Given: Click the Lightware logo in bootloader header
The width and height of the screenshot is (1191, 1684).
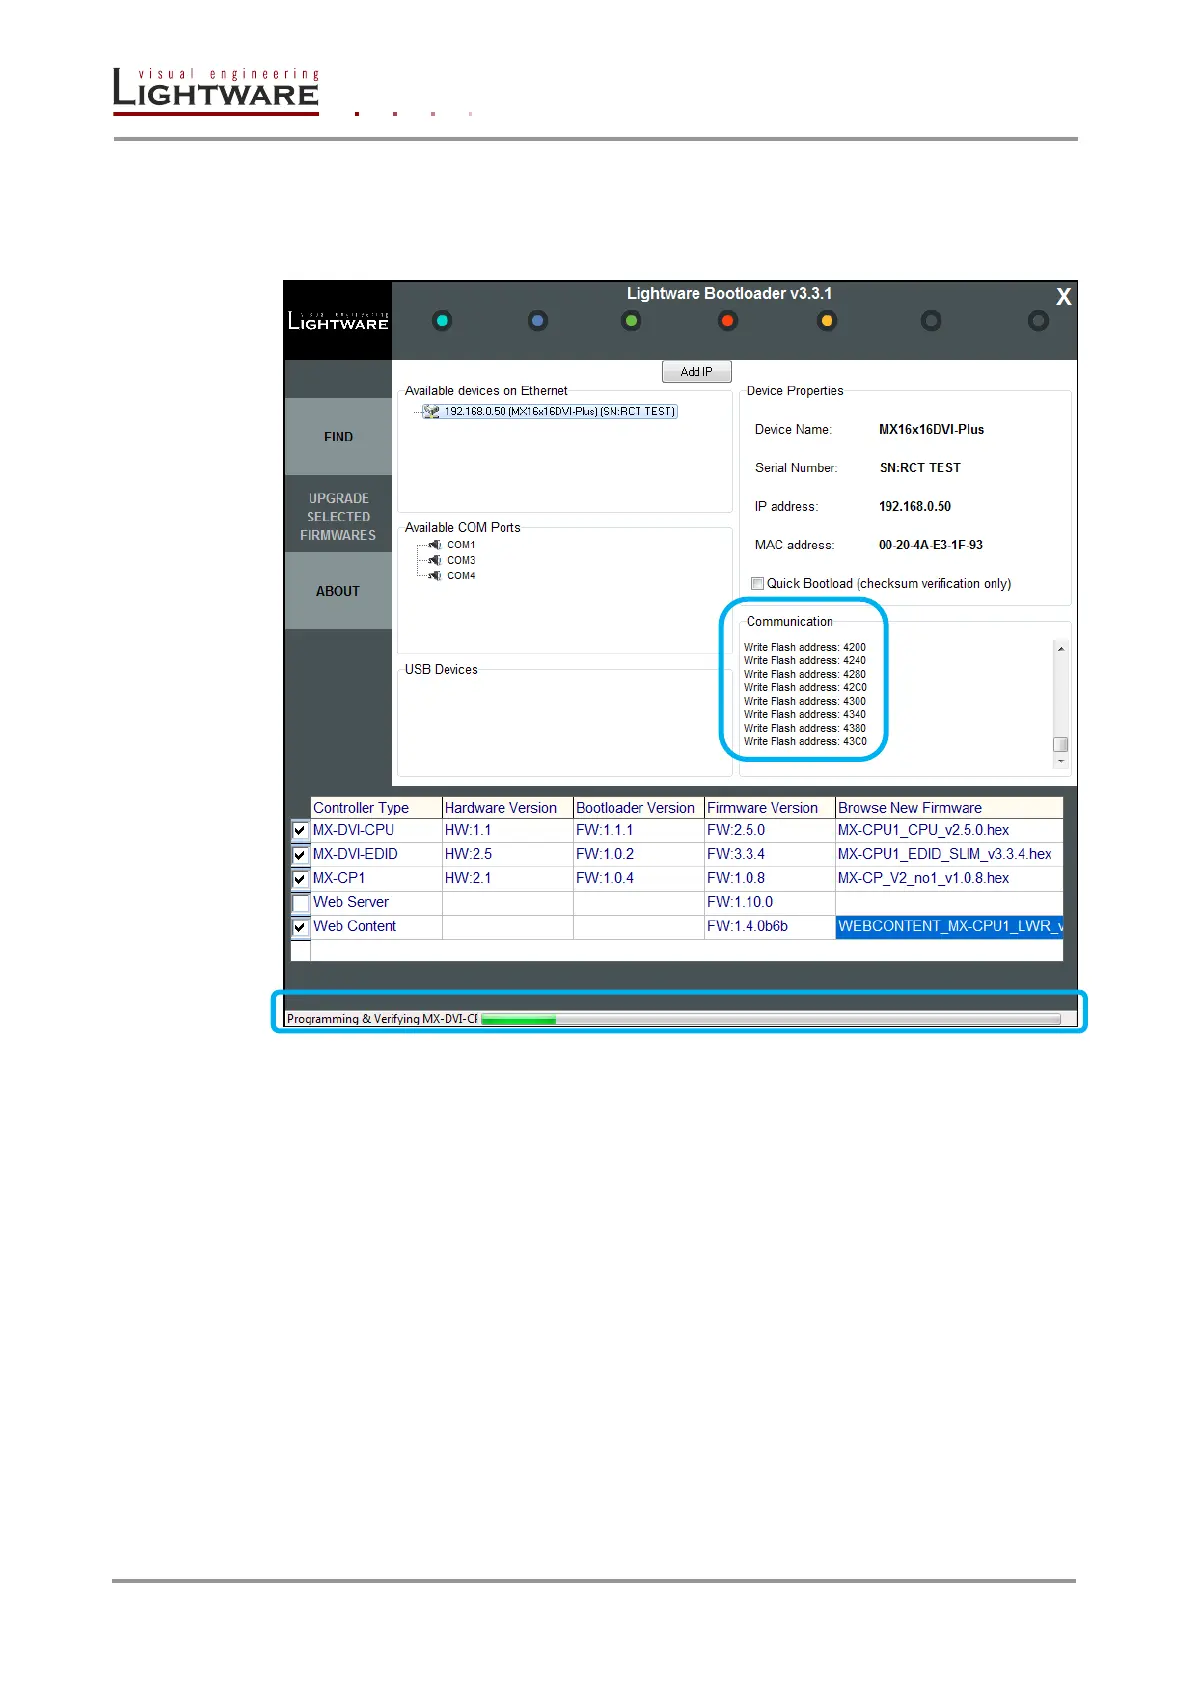Looking at the screenshot, I should point(338,321).
